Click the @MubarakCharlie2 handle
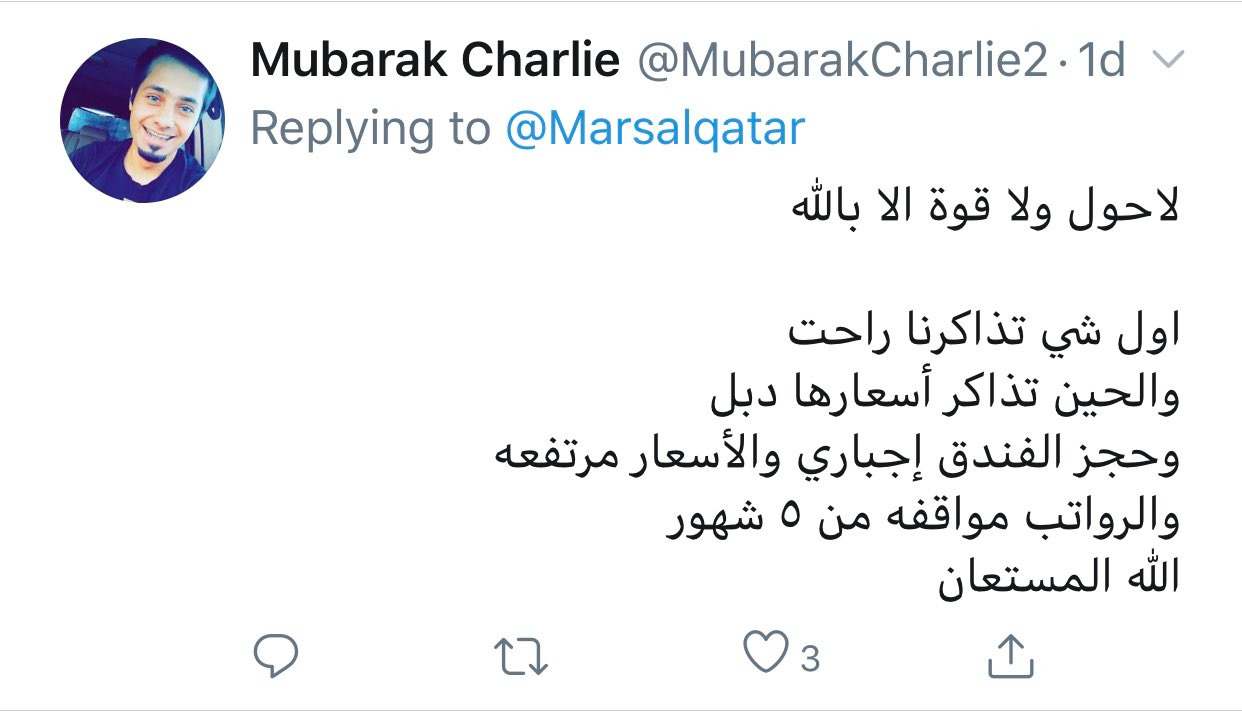 click(840, 63)
